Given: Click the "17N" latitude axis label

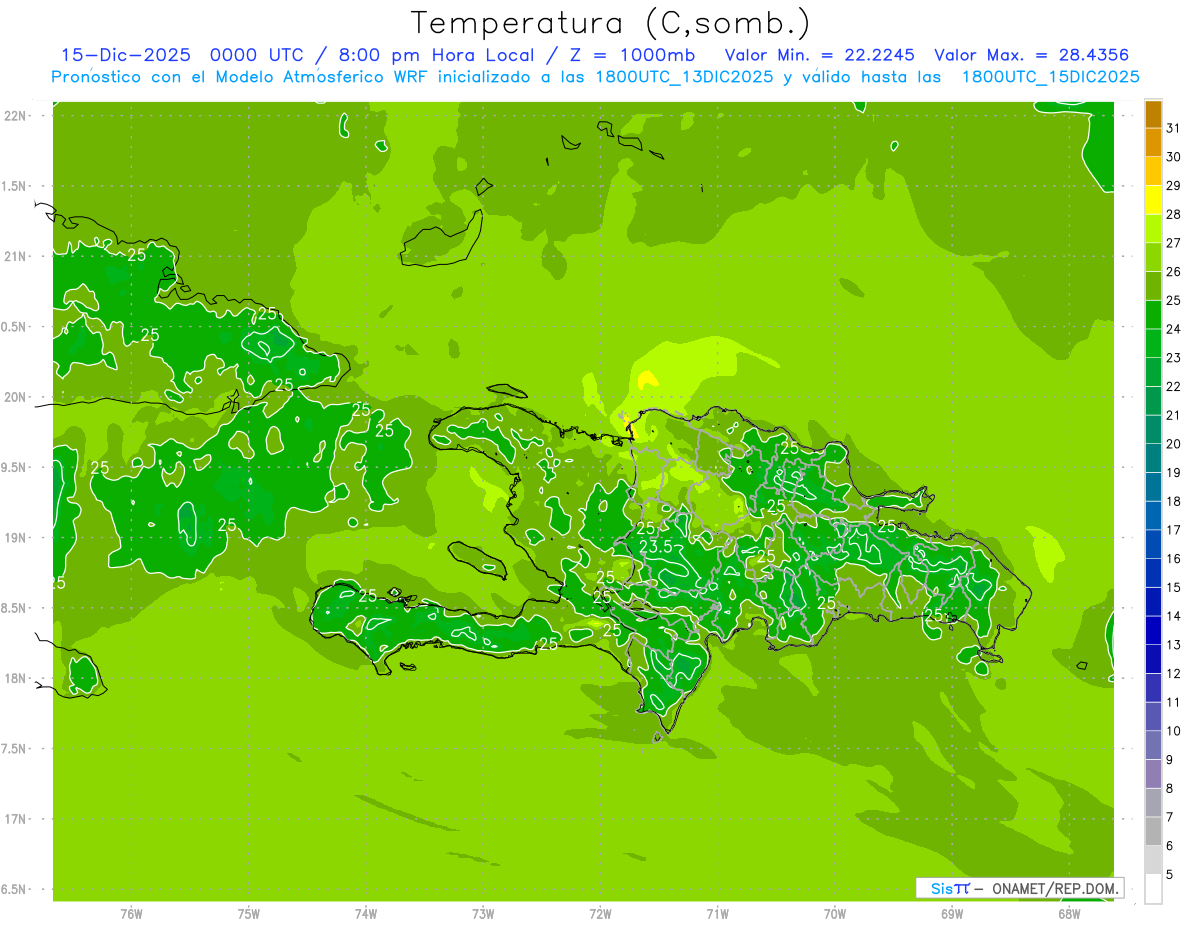Looking at the screenshot, I should (x=15, y=819).
